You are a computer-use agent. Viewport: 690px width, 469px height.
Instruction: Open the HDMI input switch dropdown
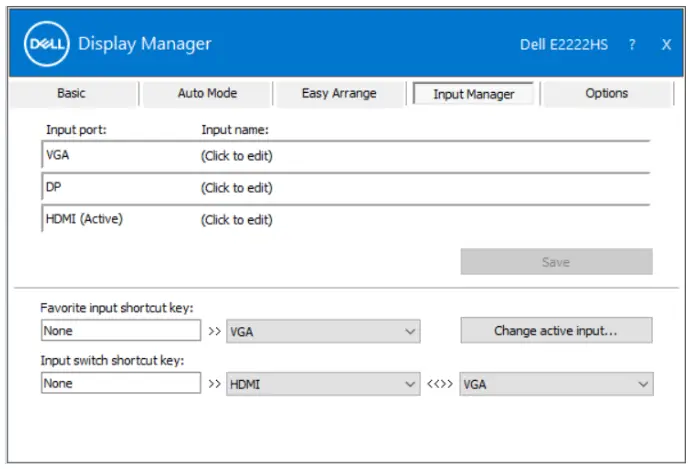pyautogui.click(x=323, y=384)
